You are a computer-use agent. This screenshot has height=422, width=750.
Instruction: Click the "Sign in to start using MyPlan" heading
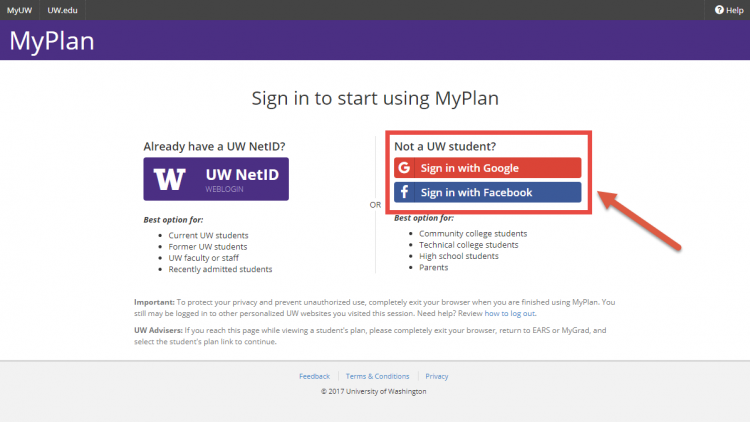pyautogui.click(x=375, y=99)
